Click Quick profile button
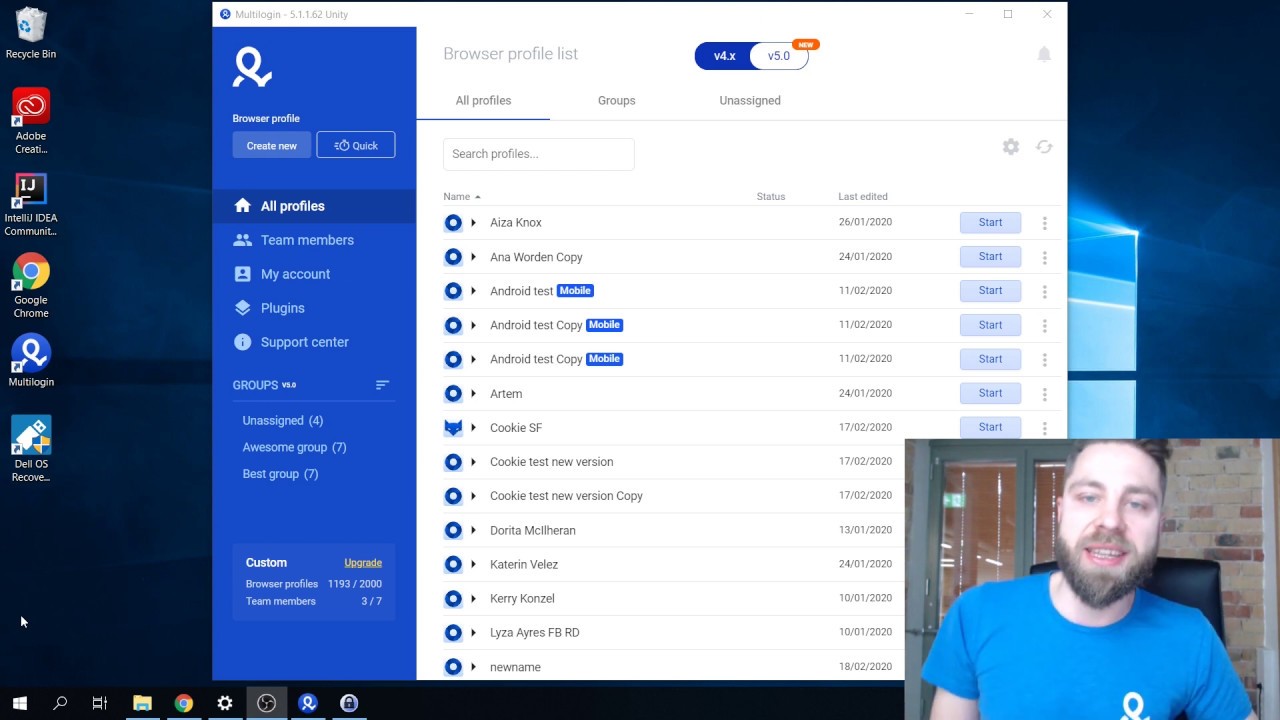The image size is (1280, 720). coord(356,145)
